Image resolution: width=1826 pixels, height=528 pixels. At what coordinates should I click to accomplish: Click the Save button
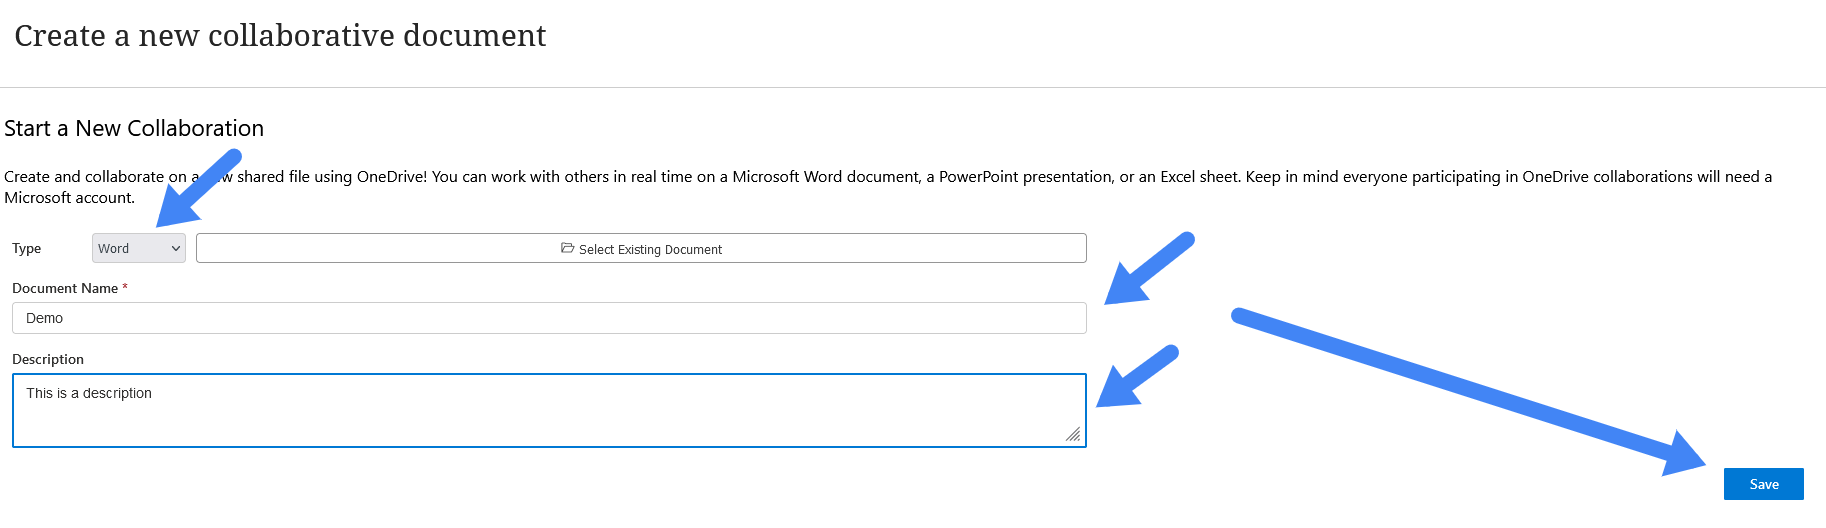click(1764, 484)
